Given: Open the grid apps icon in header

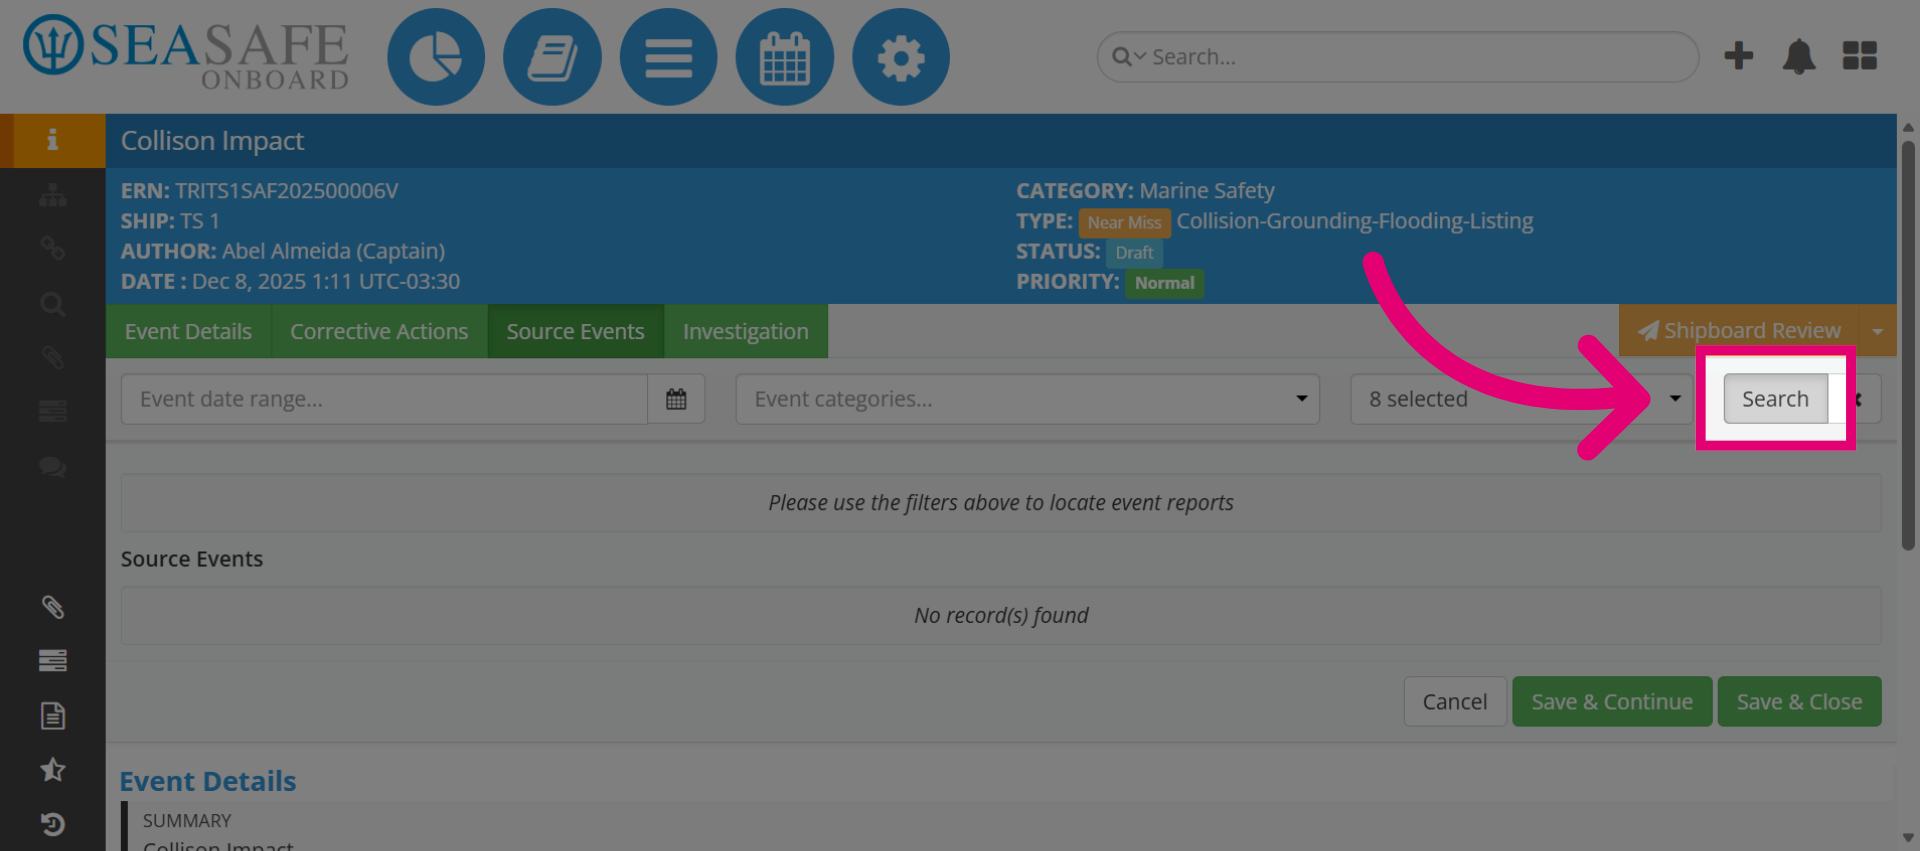Looking at the screenshot, I should [x=1860, y=56].
